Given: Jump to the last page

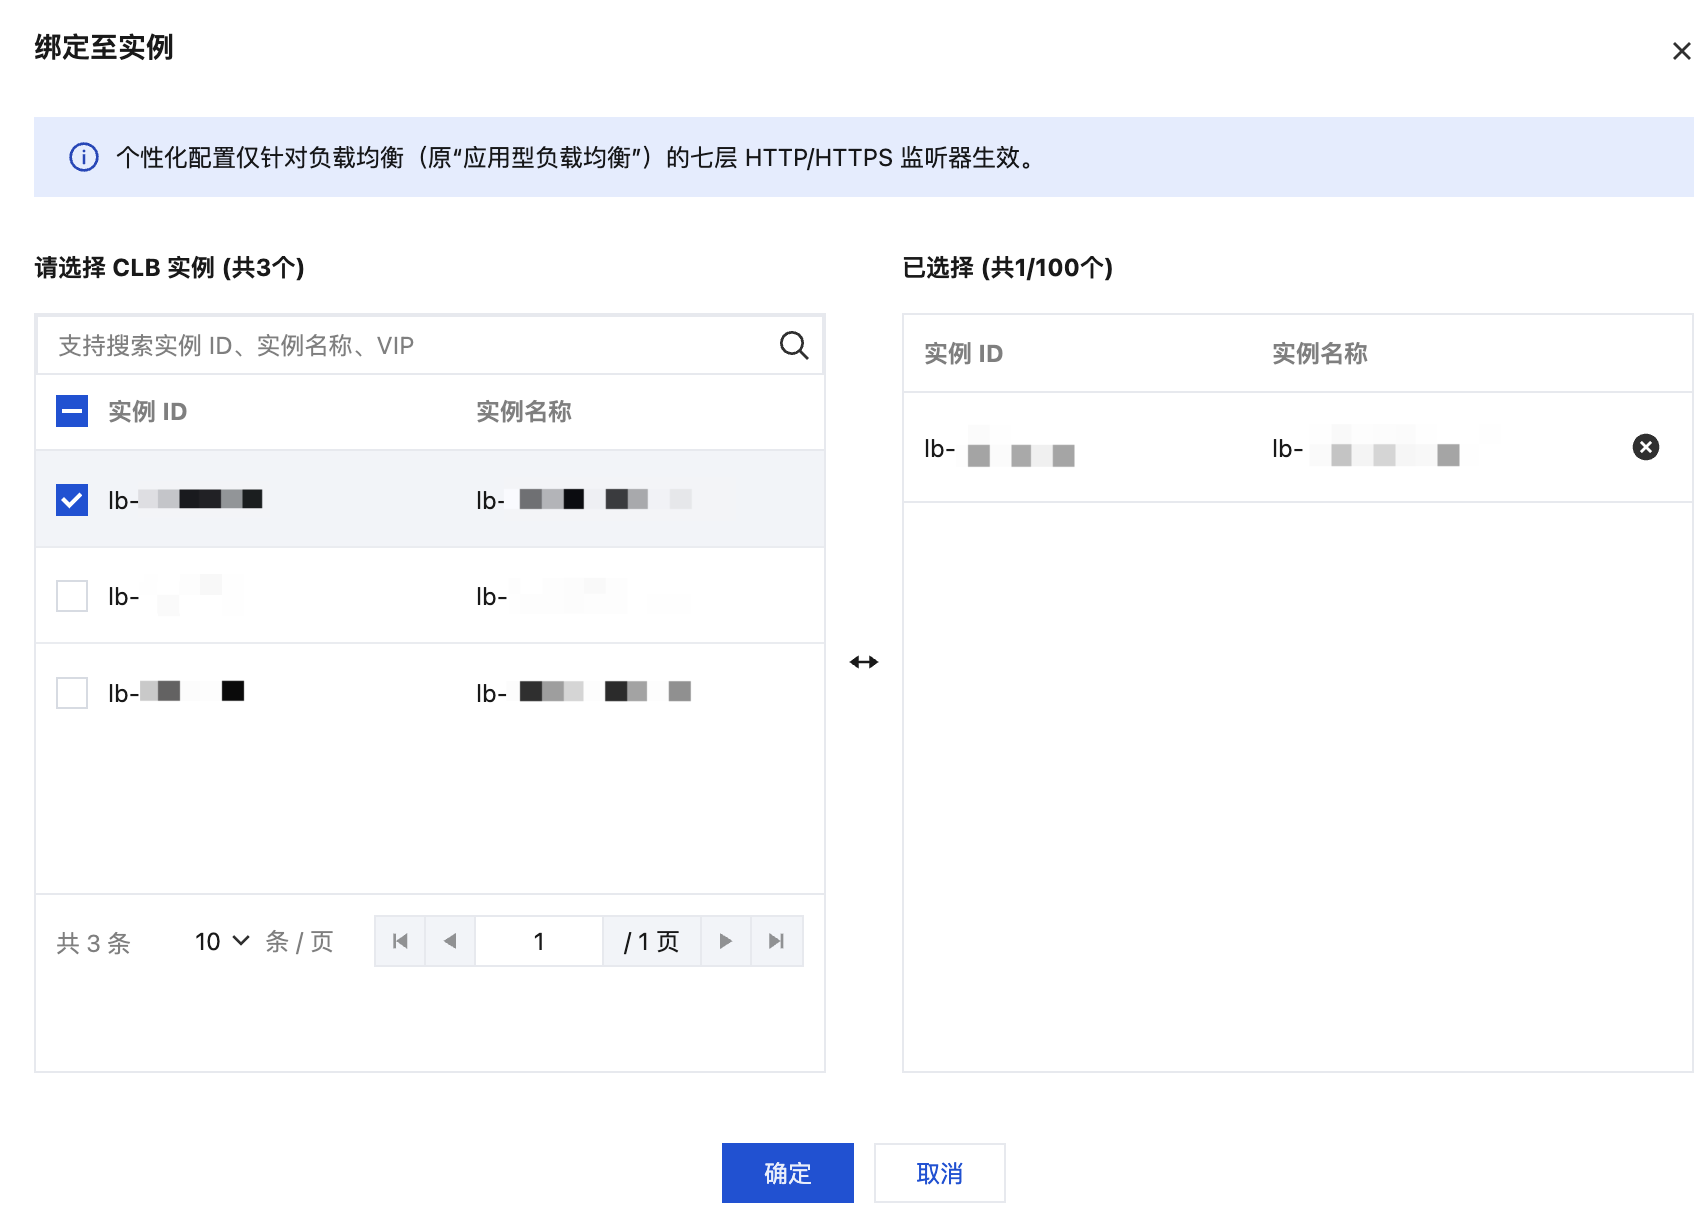Looking at the screenshot, I should [776, 941].
